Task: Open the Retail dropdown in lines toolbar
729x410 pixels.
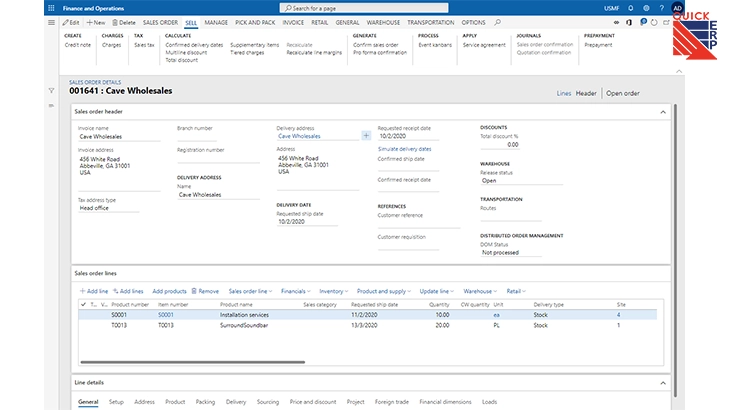Action: coord(516,291)
